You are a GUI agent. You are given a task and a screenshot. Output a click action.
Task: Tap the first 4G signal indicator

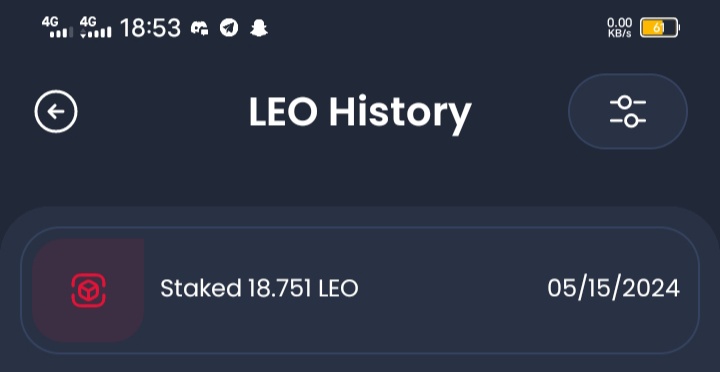click(58, 27)
